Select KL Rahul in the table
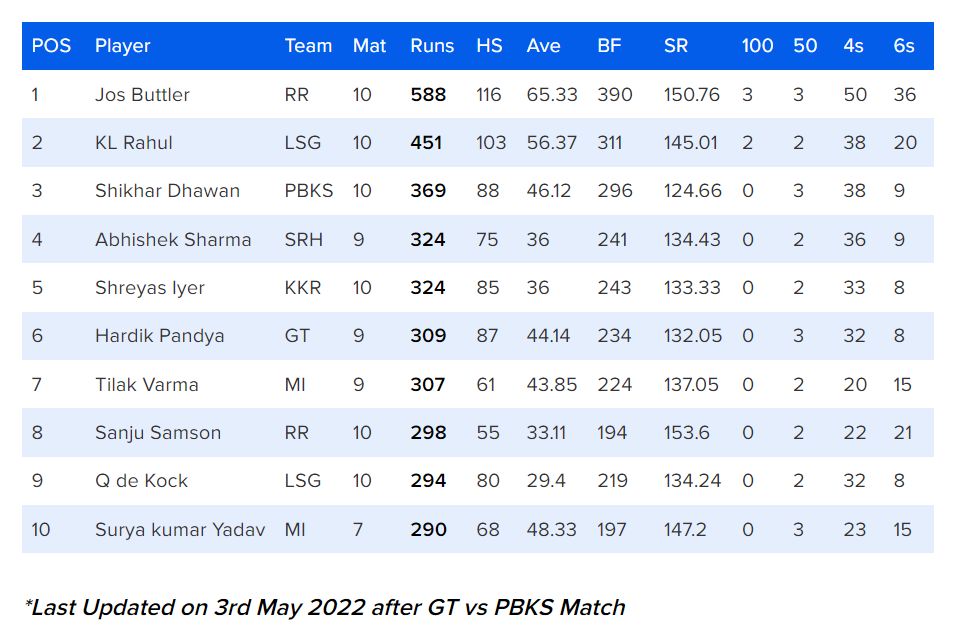Image resolution: width=958 pixels, height=642 pixels. pyautogui.click(x=133, y=143)
